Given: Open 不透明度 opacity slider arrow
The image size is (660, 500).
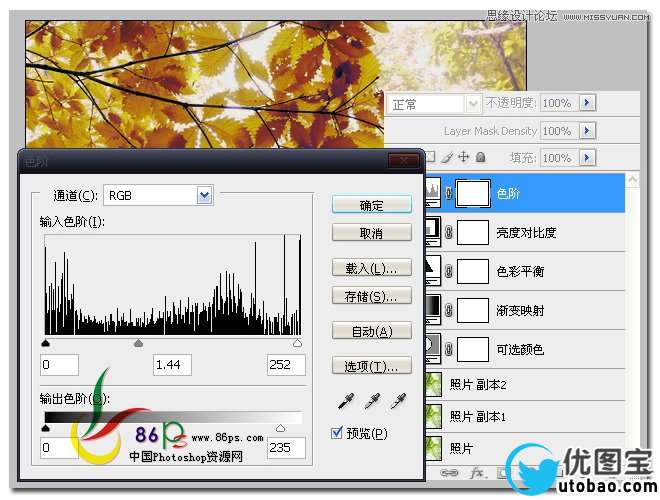Looking at the screenshot, I should 587,102.
